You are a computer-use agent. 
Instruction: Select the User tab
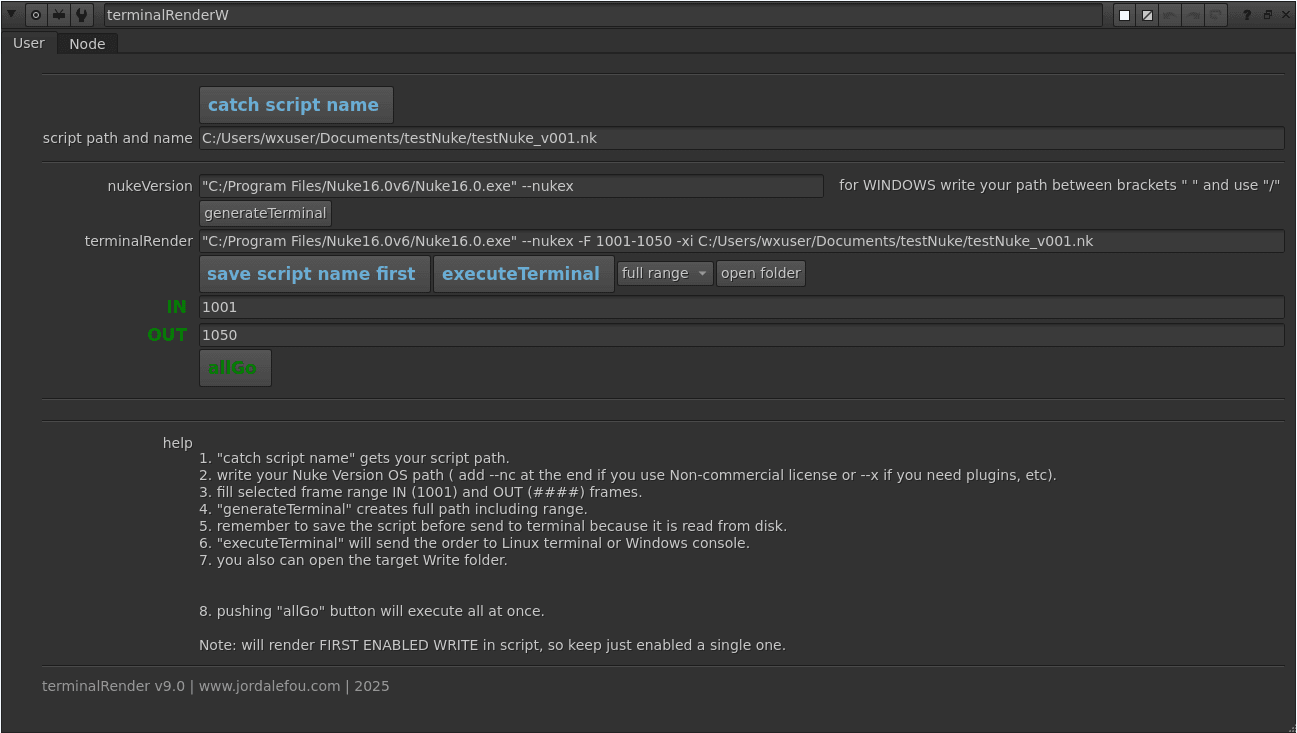tap(28, 43)
